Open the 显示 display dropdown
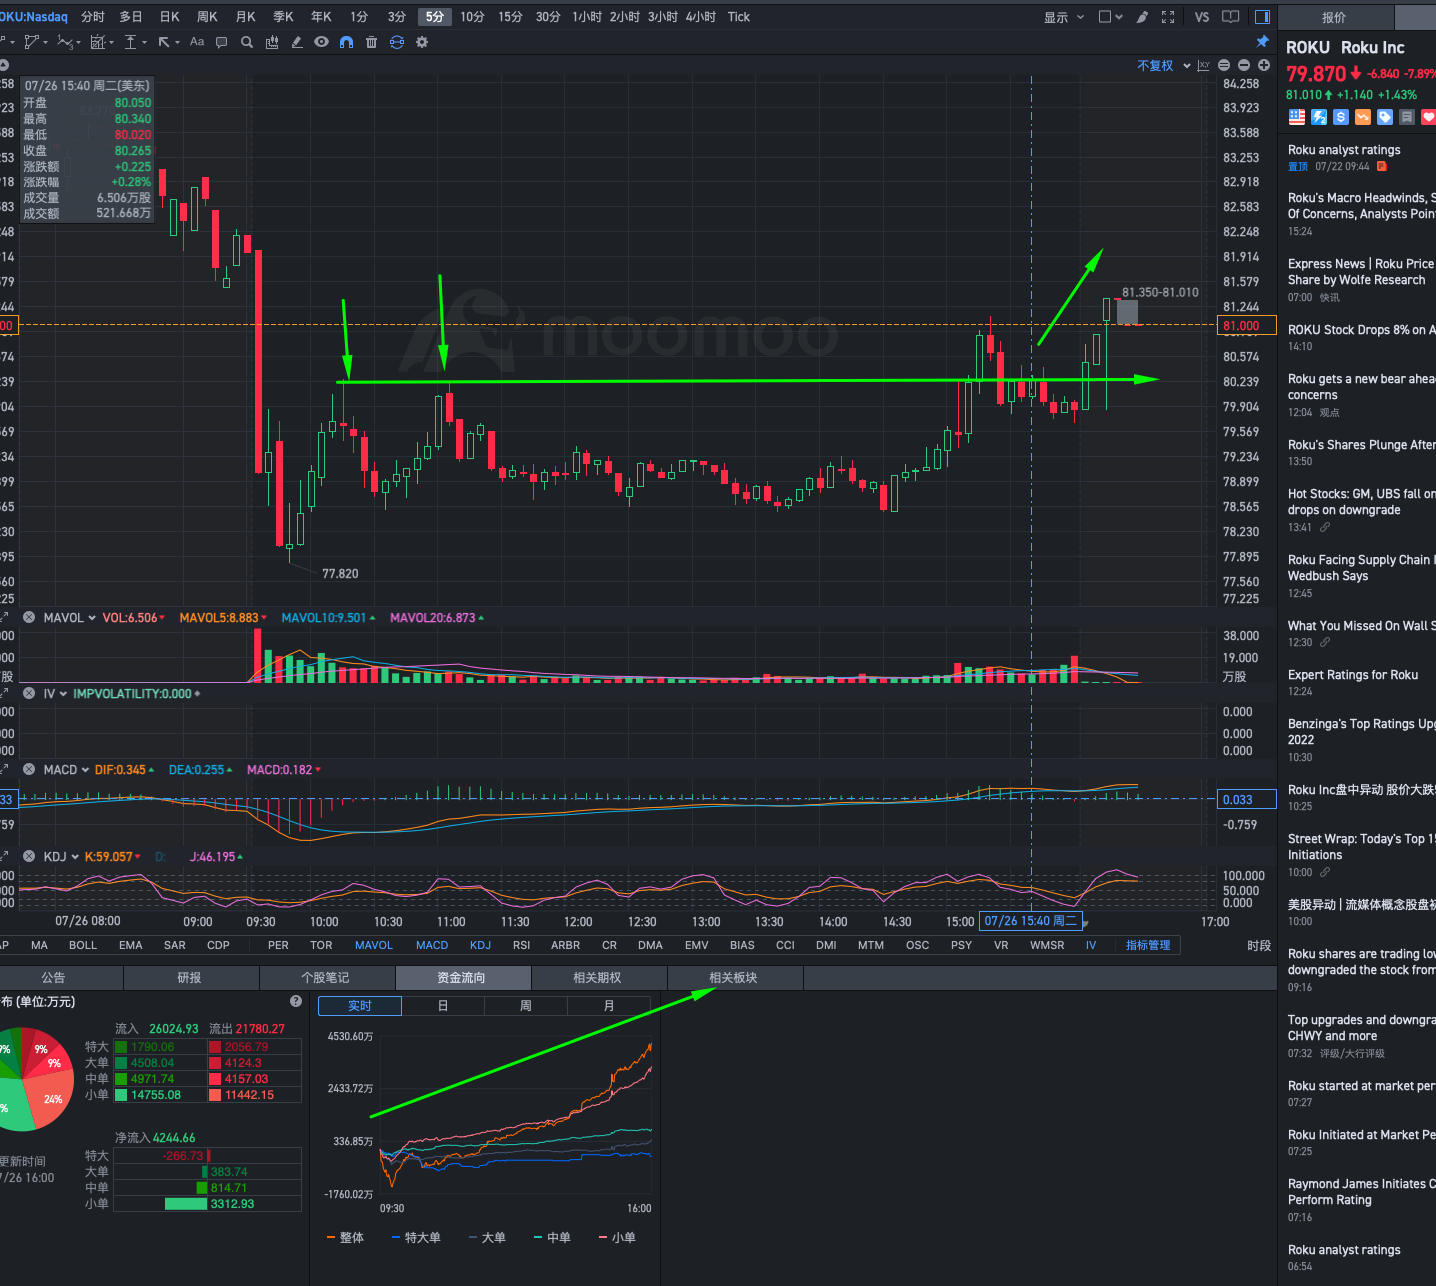Image resolution: width=1436 pixels, height=1286 pixels. [x=1064, y=17]
